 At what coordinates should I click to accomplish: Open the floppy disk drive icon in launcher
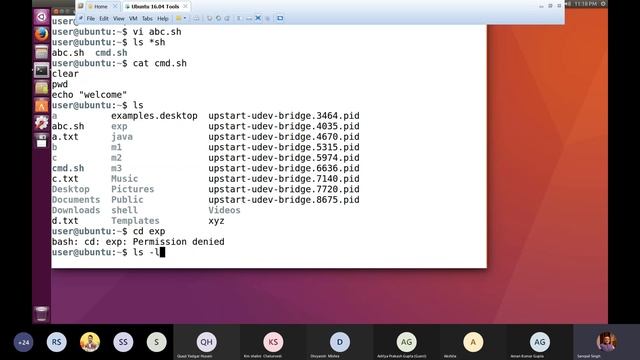point(41,140)
